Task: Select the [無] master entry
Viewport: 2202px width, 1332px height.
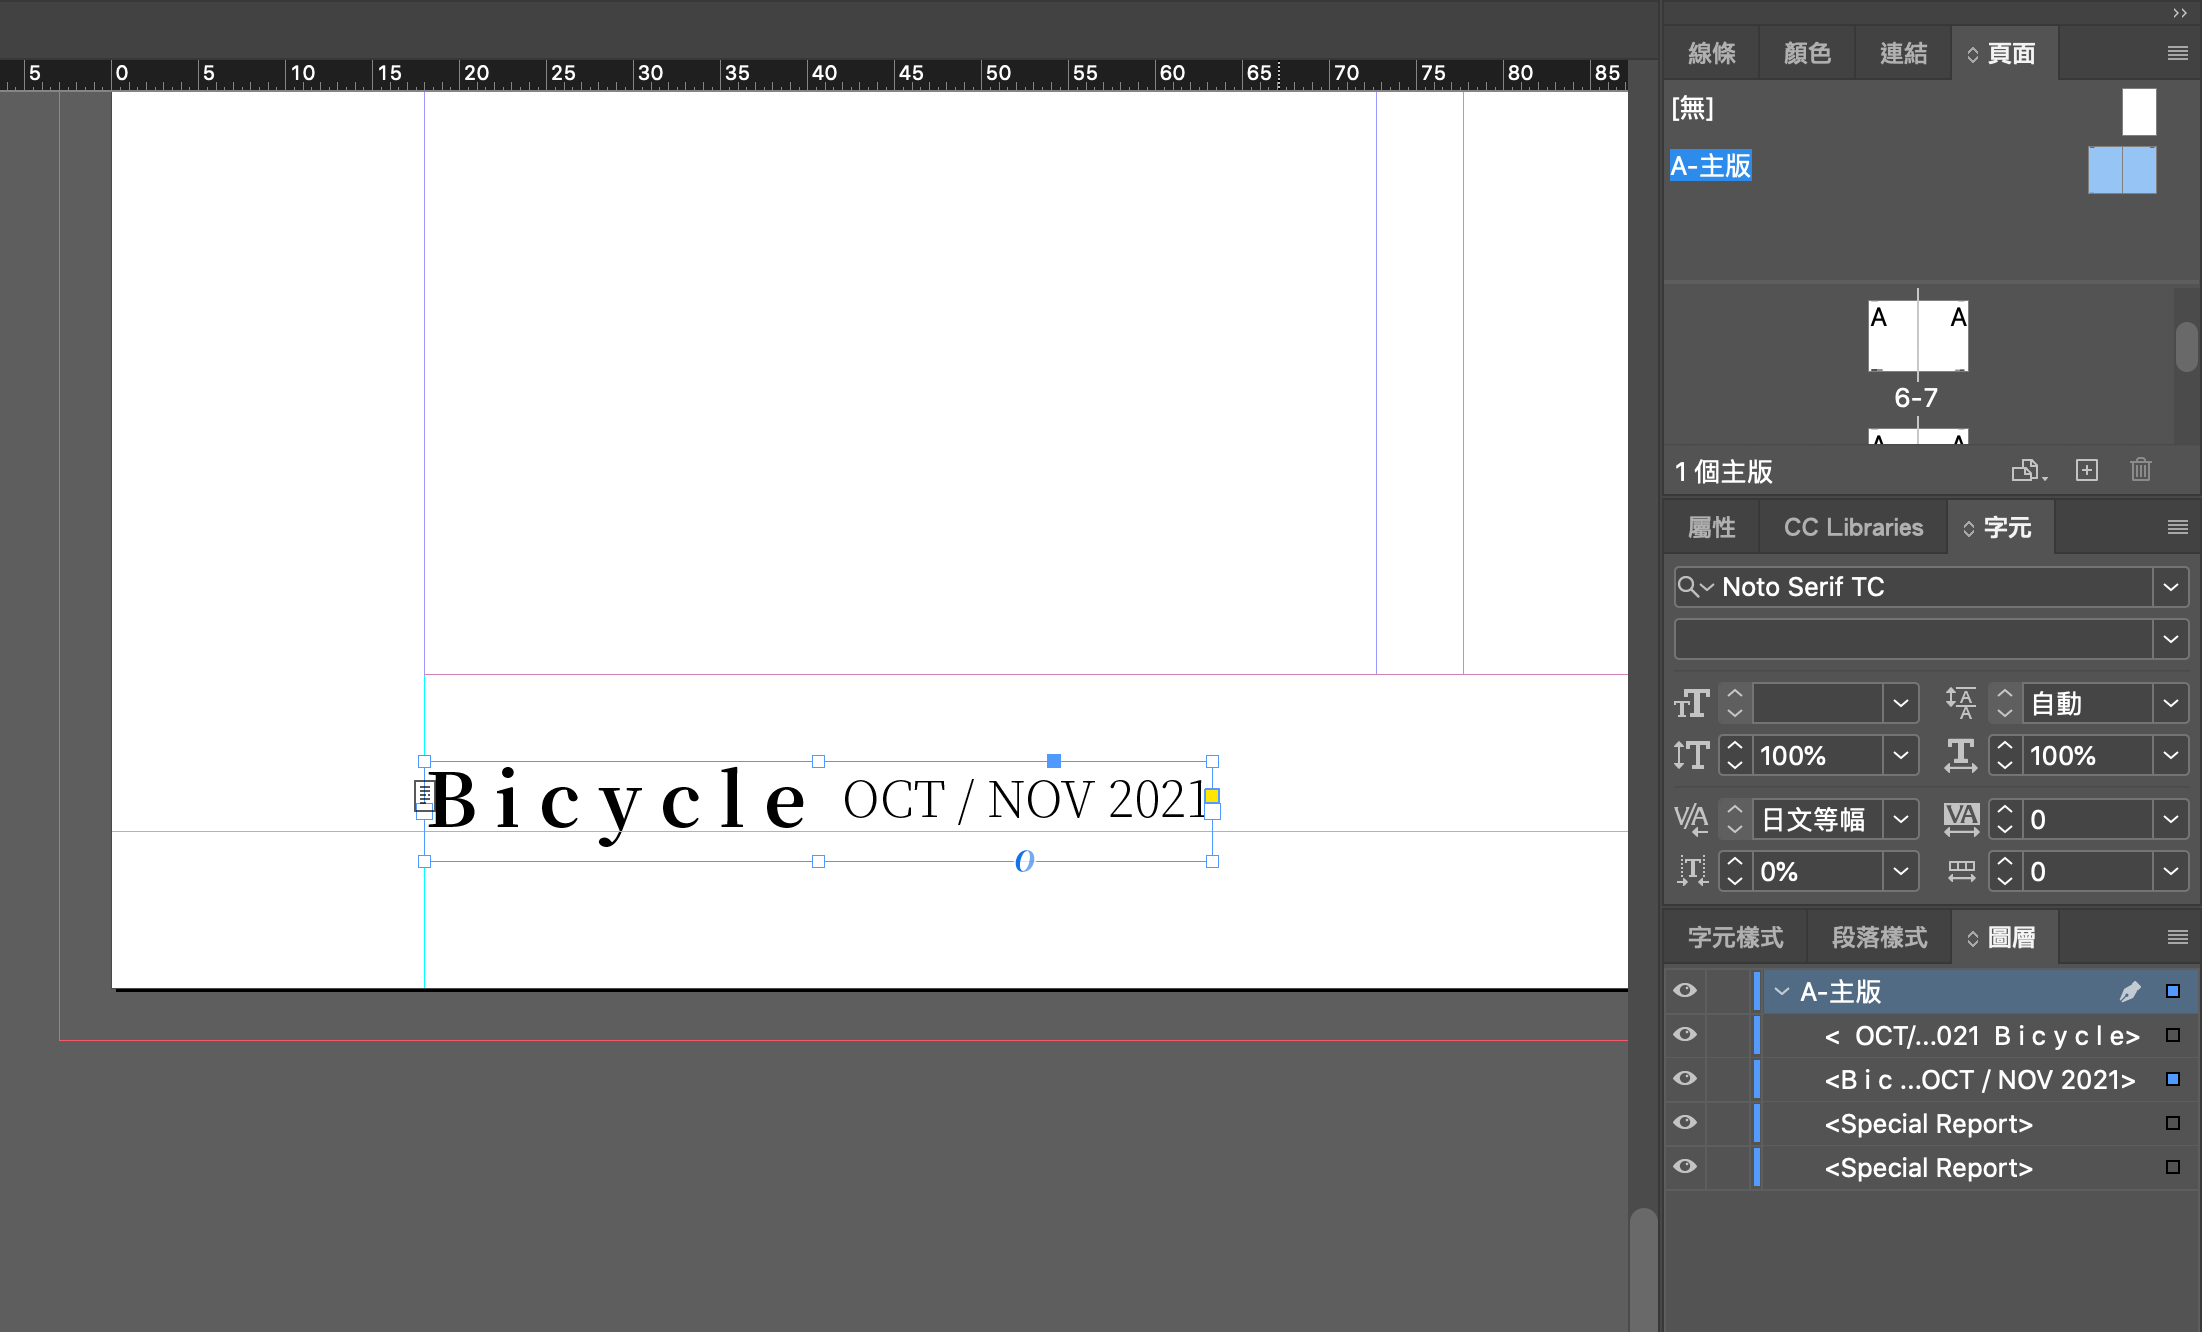Action: pyautogui.click(x=1693, y=108)
